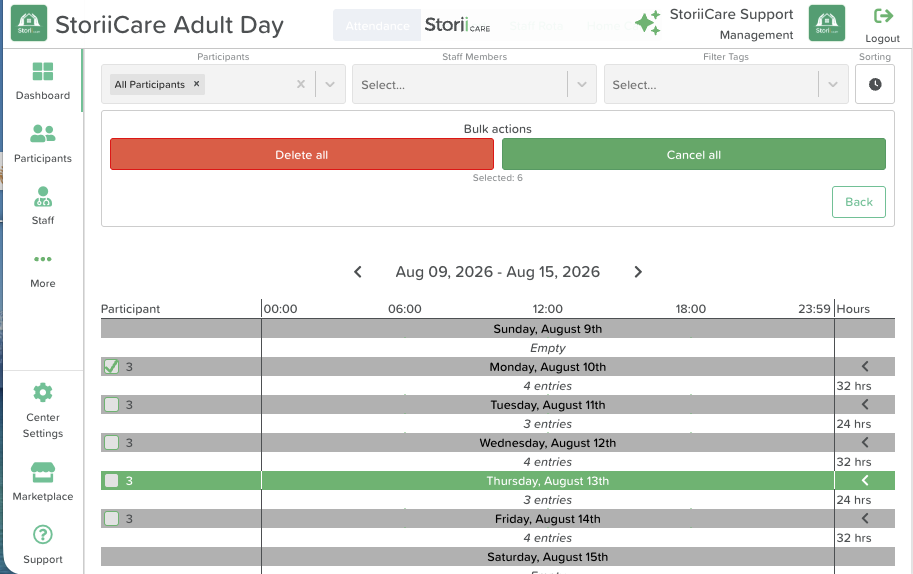Viewport: 913px width, 574px height.
Task: Switch to the Attendance tab
Action: (x=377, y=26)
